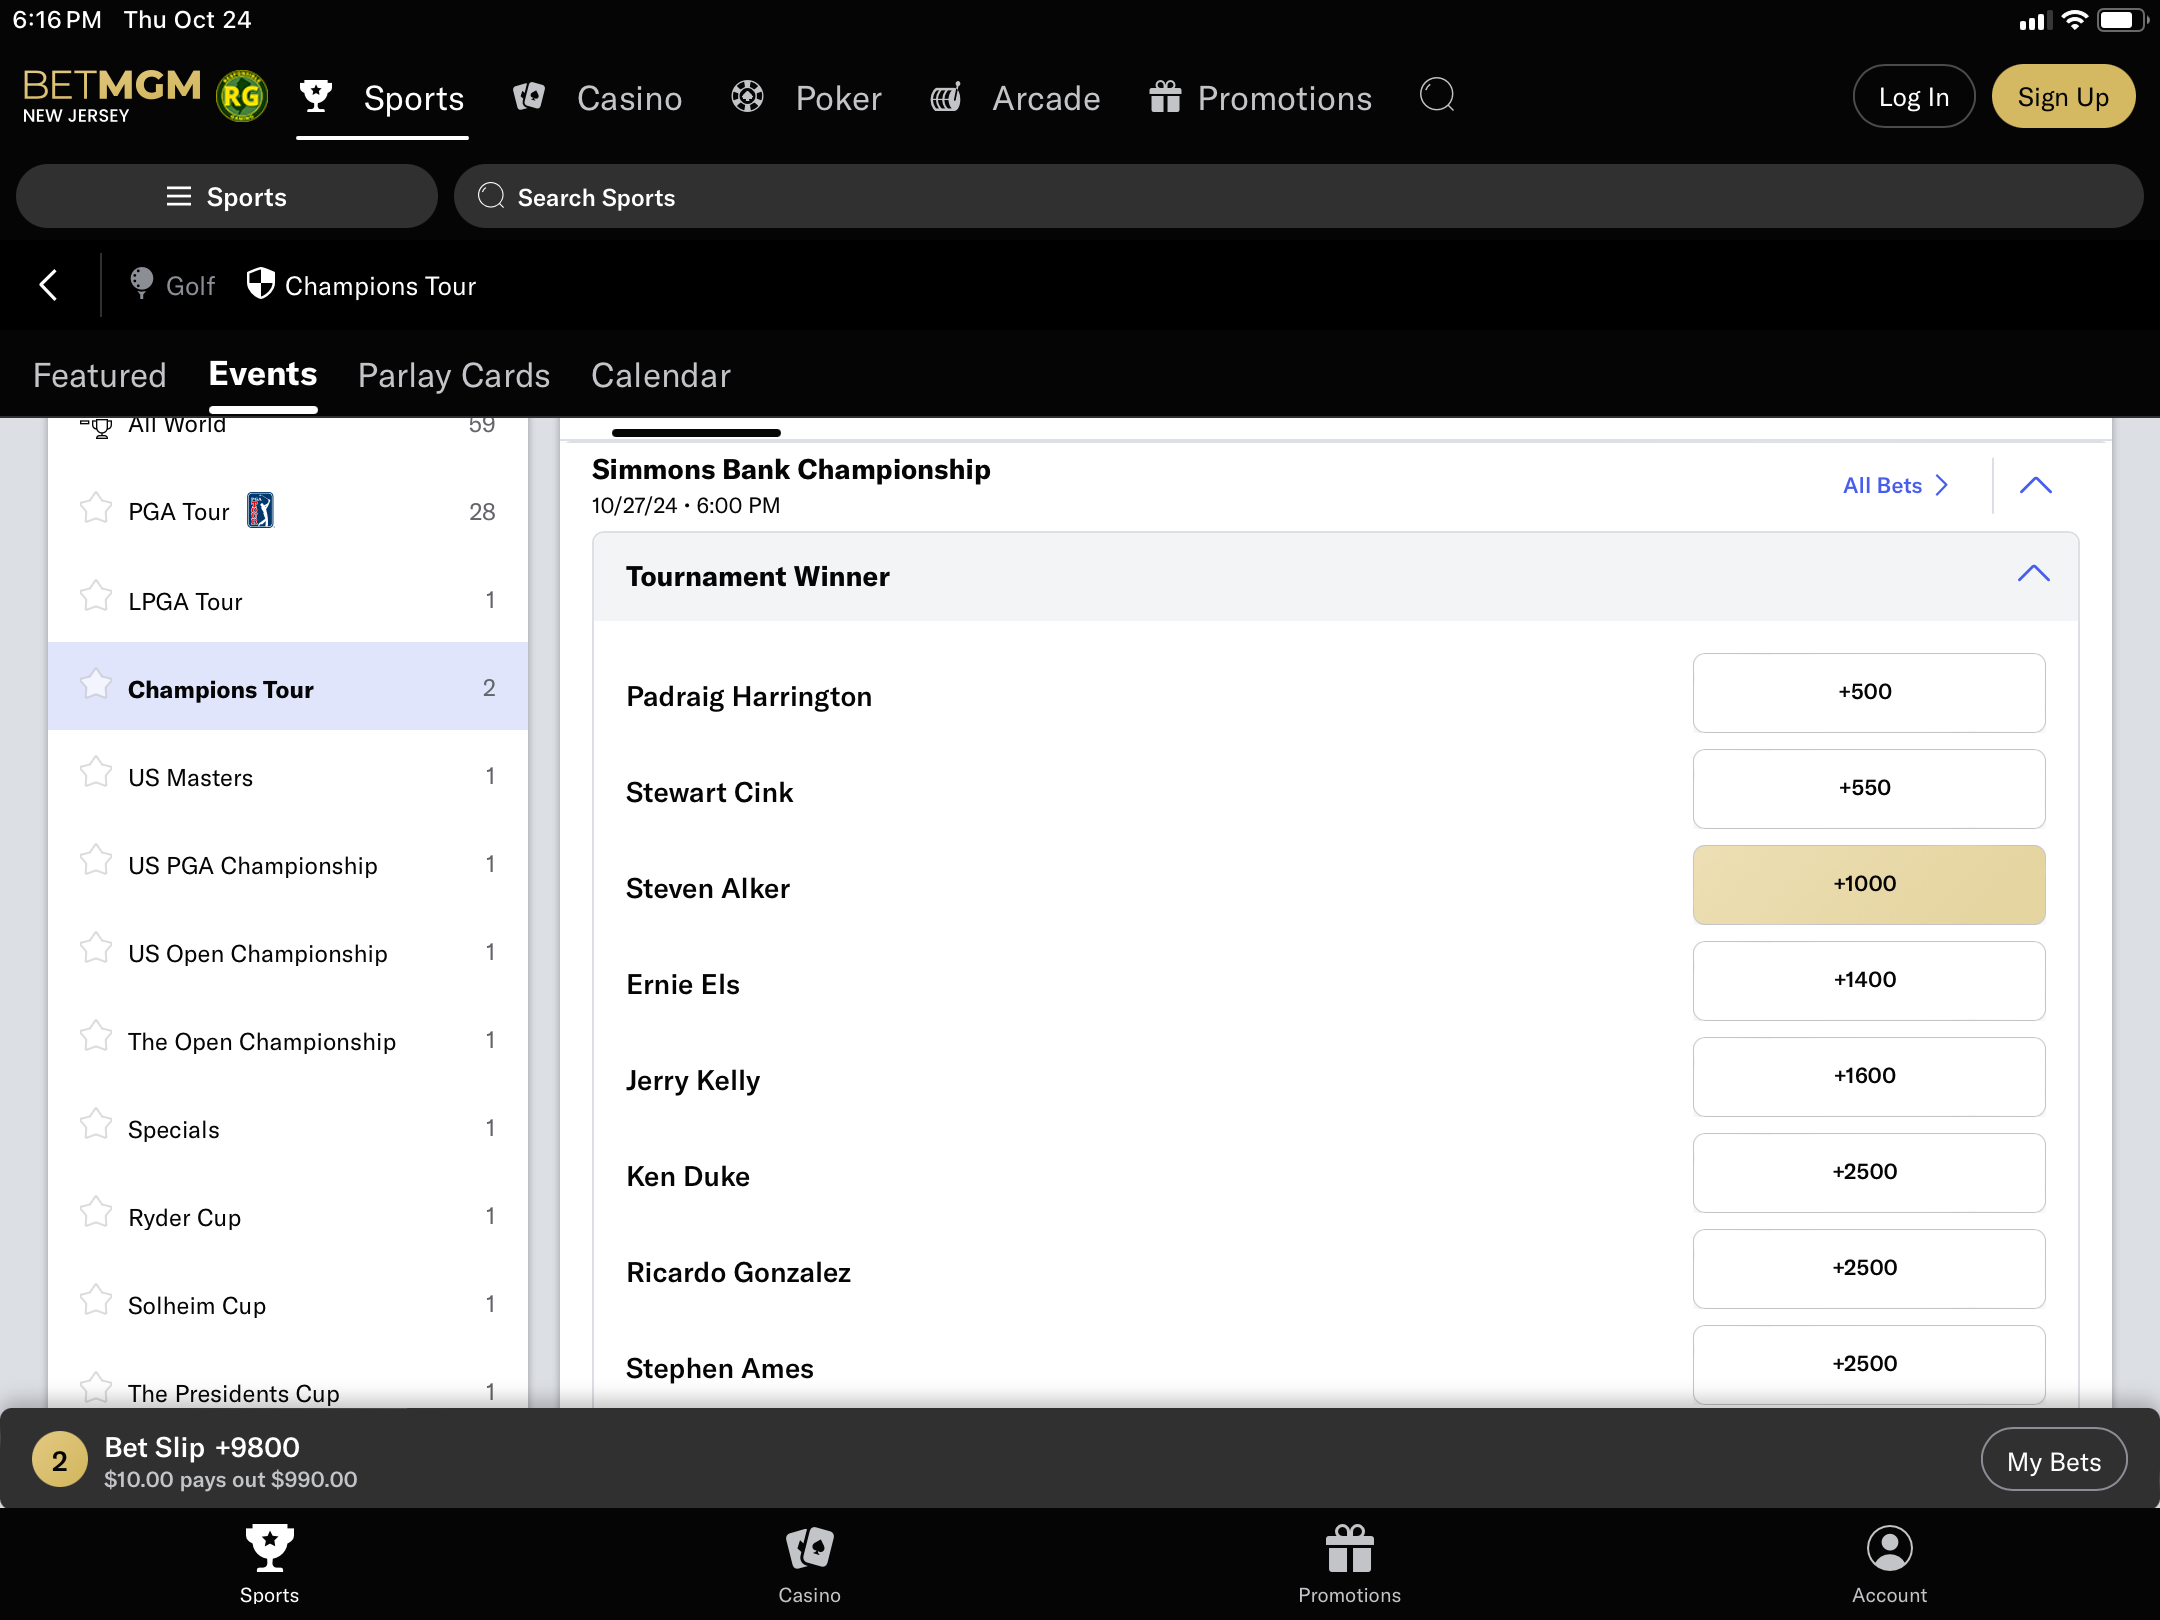Favorite Solheim Cup with its star

coord(96,1301)
